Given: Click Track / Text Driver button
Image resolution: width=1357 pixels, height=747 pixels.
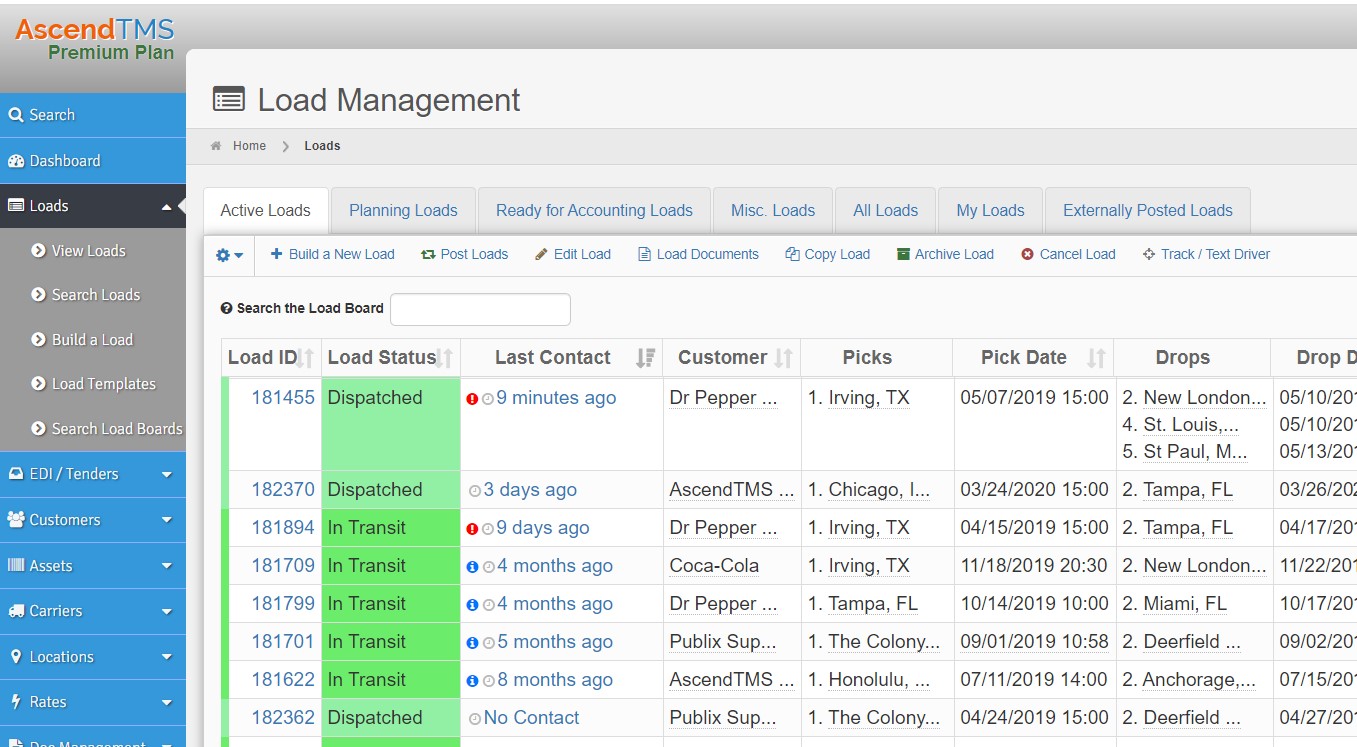Looking at the screenshot, I should [x=1206, y=255].
